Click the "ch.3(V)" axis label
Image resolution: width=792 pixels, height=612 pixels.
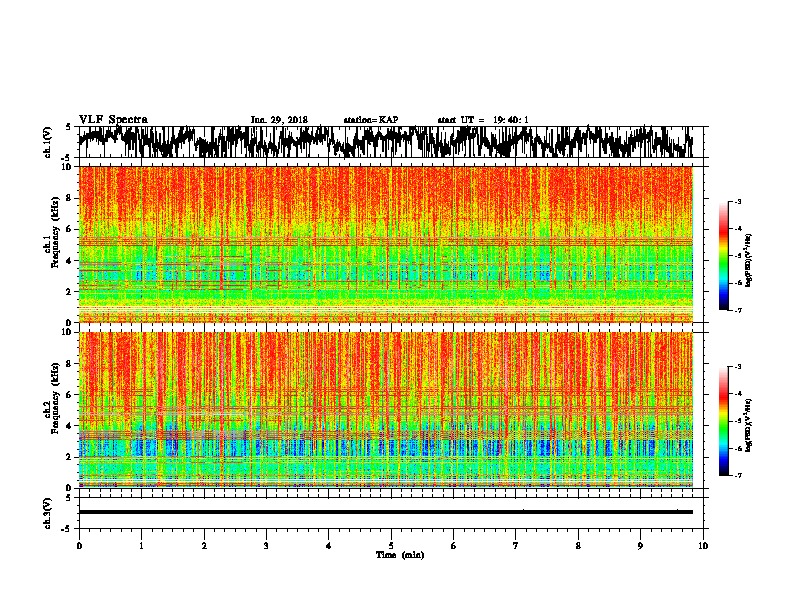click(48, 514)
